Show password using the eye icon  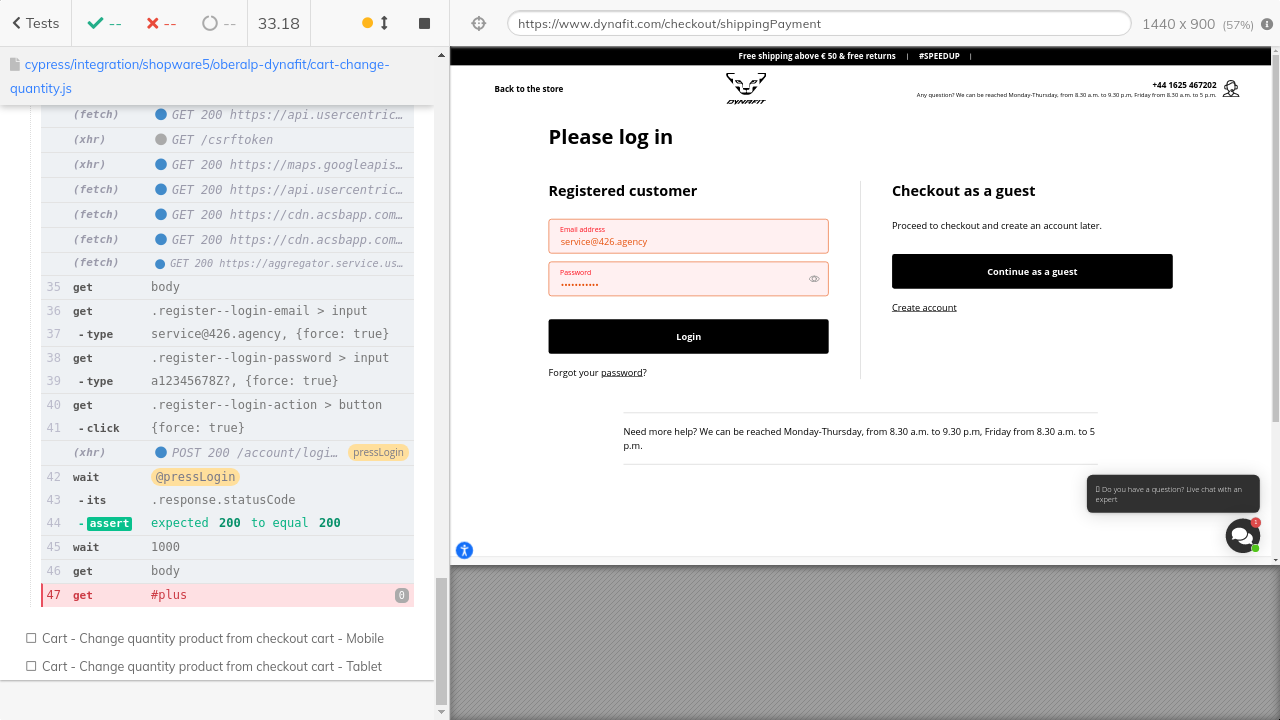pos(814,279)
